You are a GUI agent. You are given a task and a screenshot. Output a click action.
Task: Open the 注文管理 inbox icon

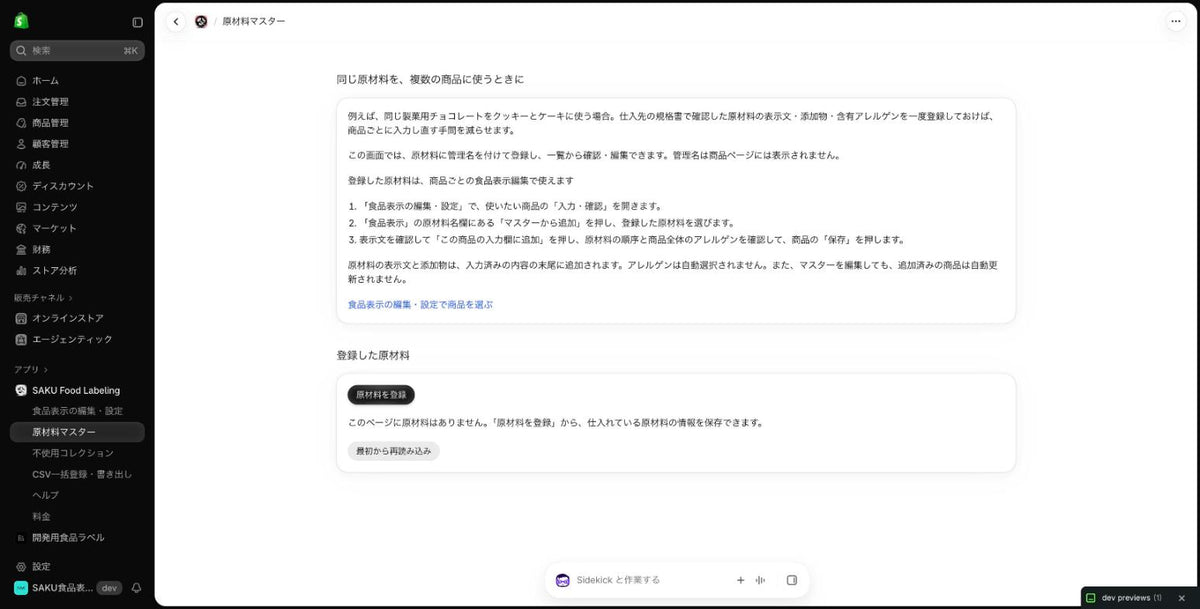coord(21,102)
